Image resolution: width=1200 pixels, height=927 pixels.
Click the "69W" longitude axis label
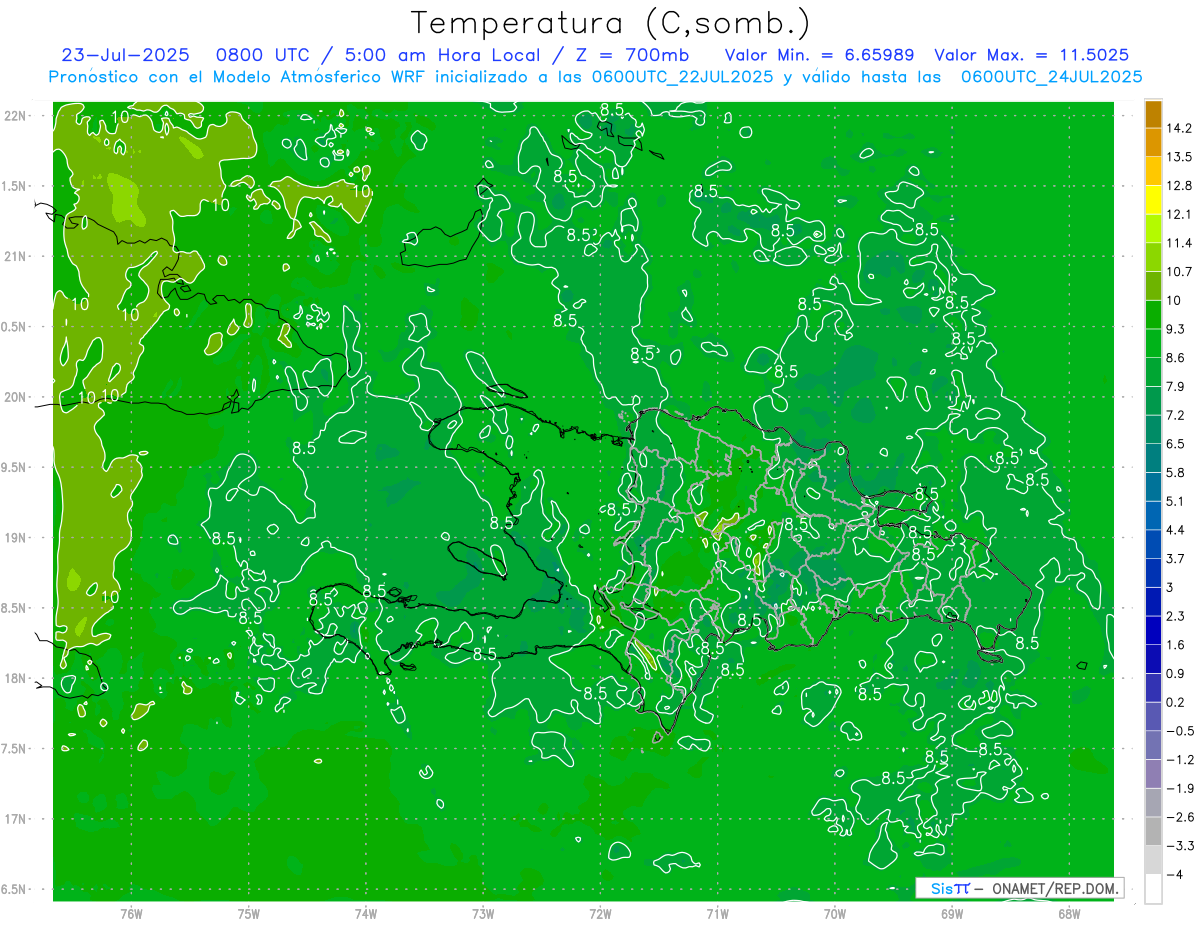[x=951, y=914]
